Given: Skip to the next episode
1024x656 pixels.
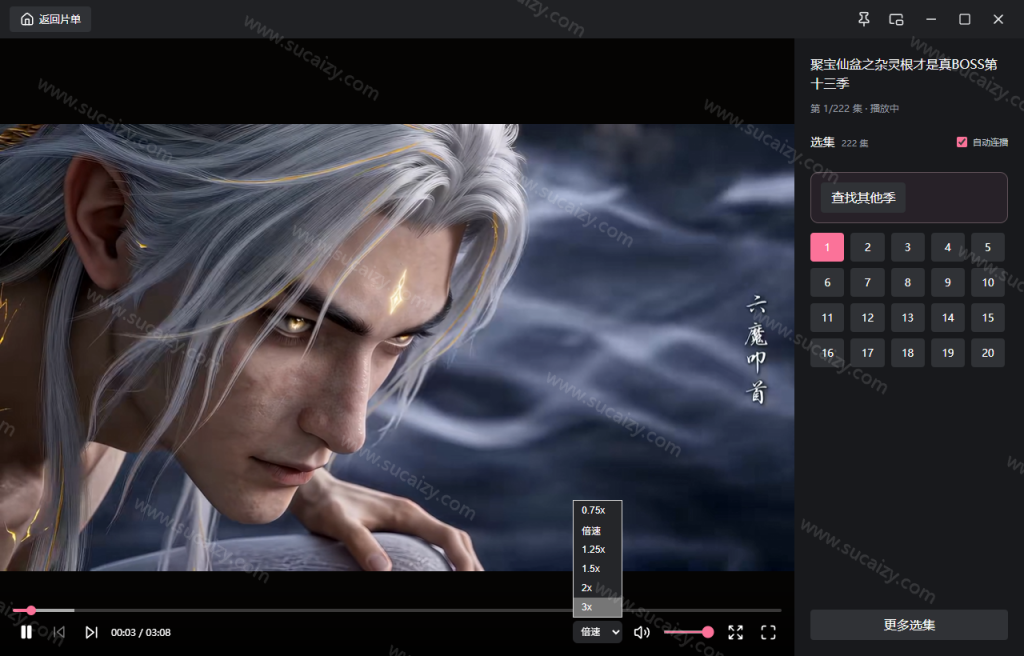Looking at the screenshot, I should (x=91, y=632).
